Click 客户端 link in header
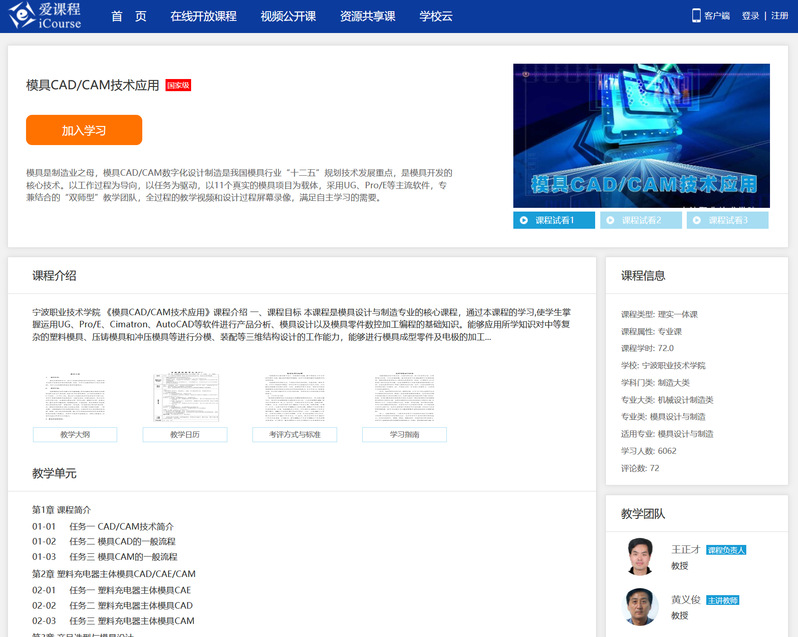 tap(717, 16)
